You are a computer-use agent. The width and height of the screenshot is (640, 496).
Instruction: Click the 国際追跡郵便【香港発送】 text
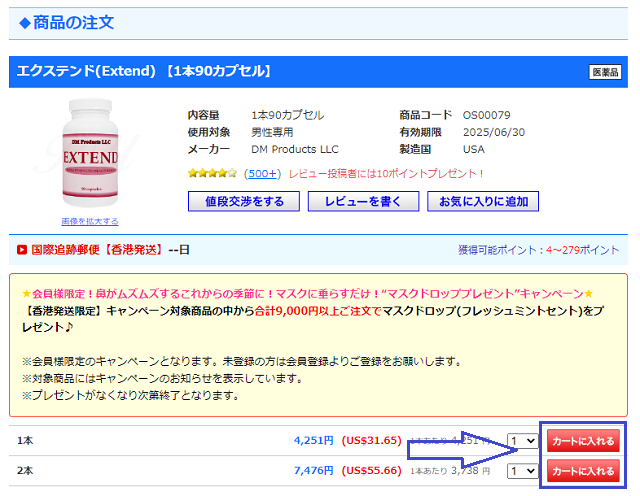(x=97, y=250)
